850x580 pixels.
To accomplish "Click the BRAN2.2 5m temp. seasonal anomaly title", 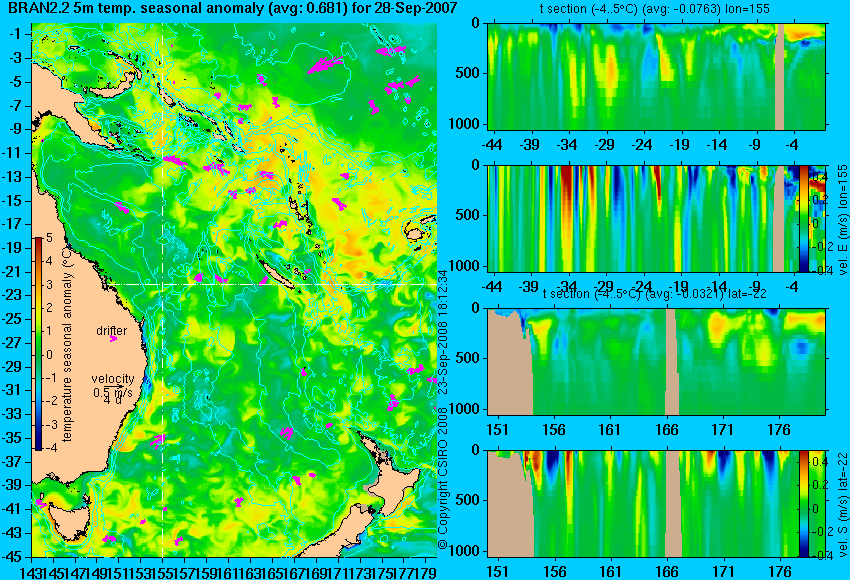I will [229, 8].
